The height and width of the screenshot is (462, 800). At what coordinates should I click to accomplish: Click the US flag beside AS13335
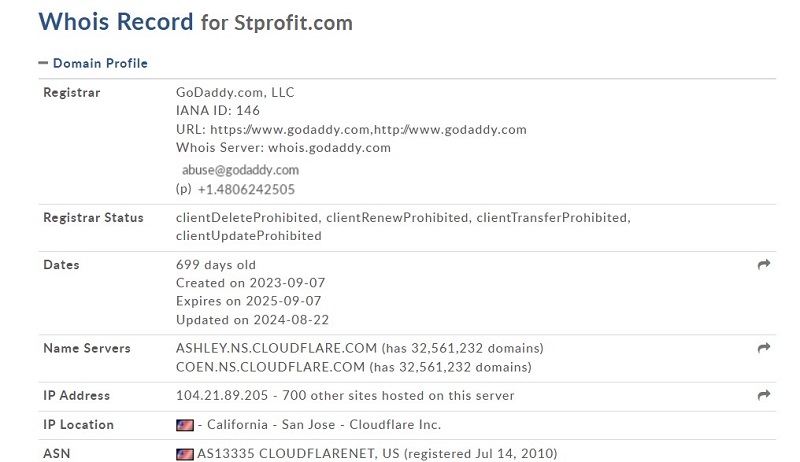(185, 454)
